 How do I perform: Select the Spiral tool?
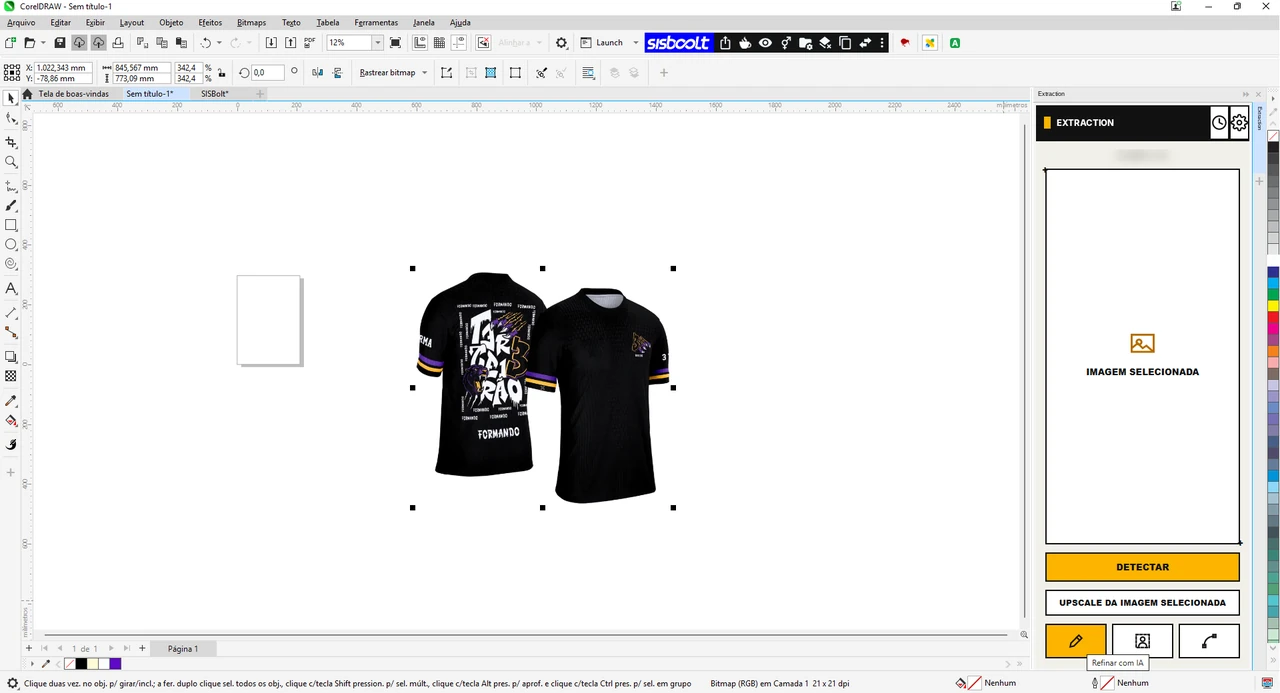(x=11, y=265)
